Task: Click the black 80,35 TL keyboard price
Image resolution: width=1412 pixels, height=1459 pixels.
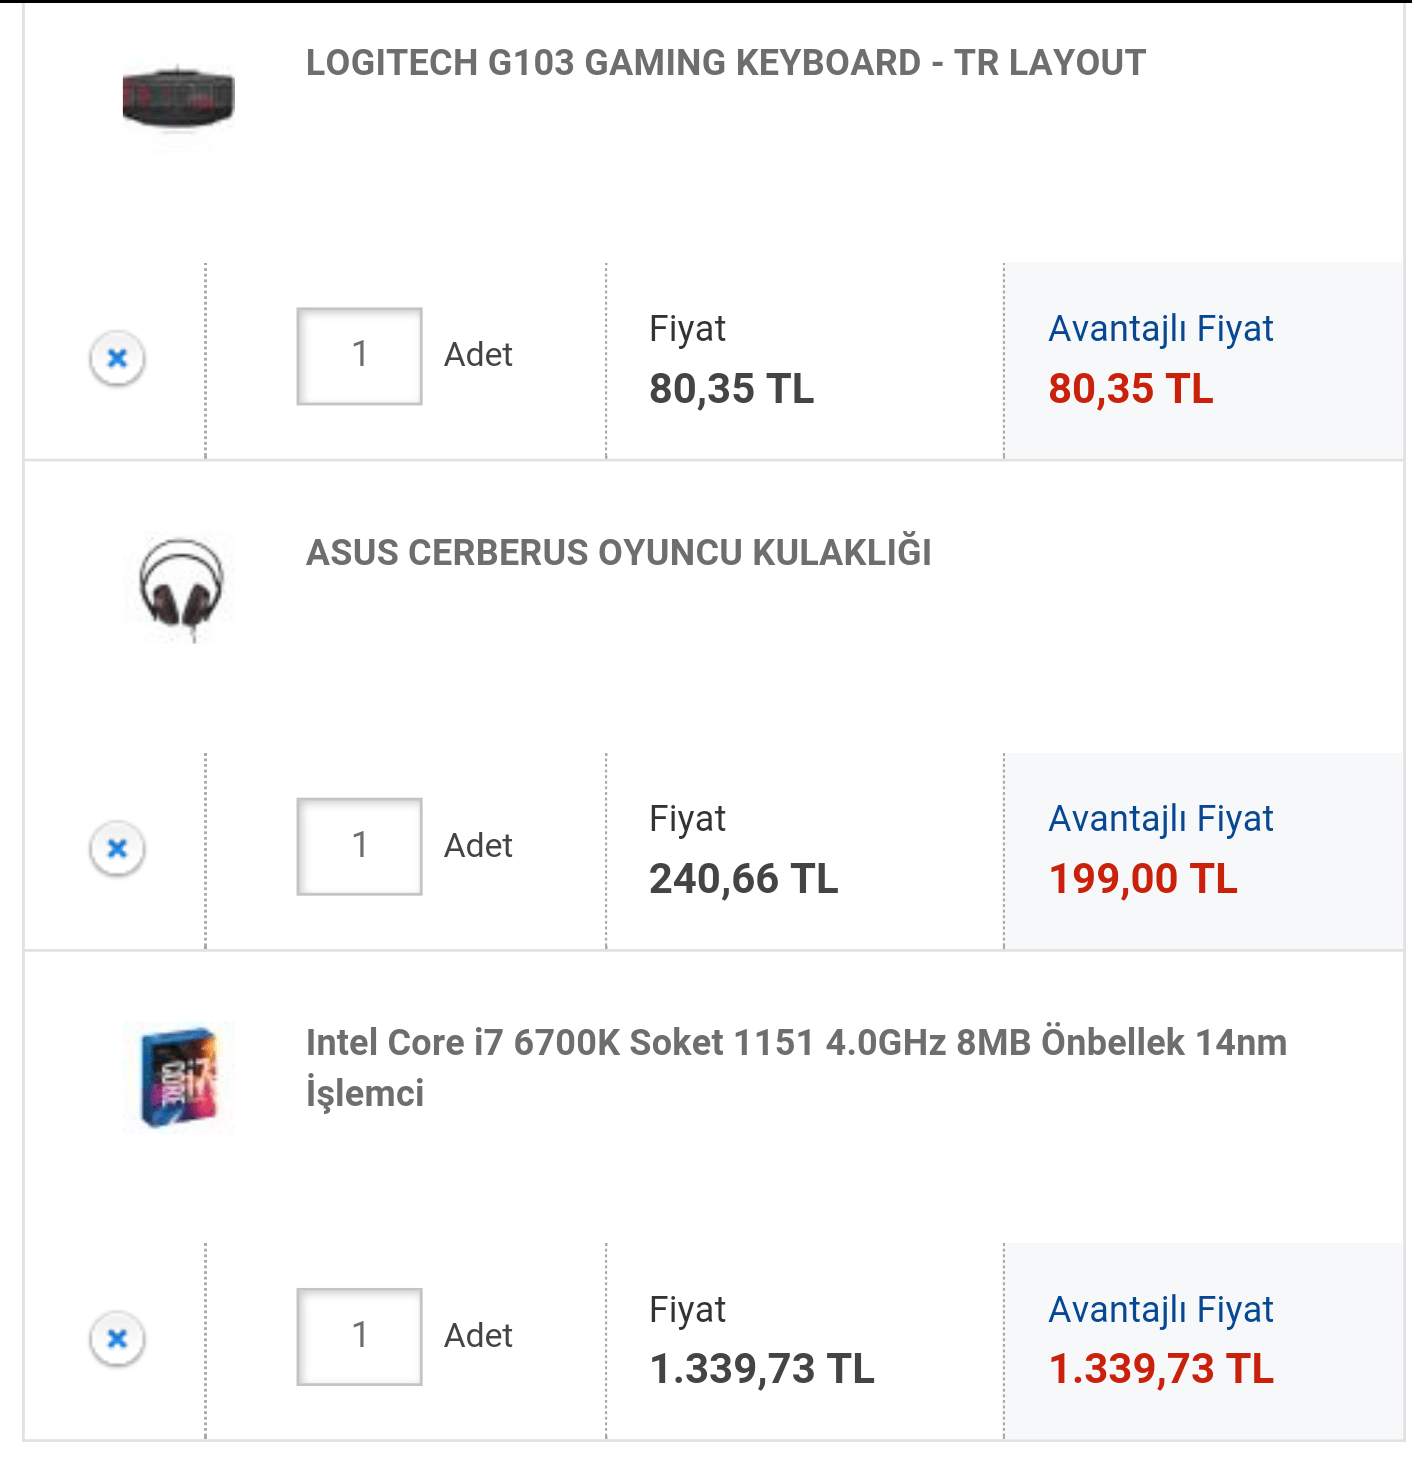Action: coord(731,389)
